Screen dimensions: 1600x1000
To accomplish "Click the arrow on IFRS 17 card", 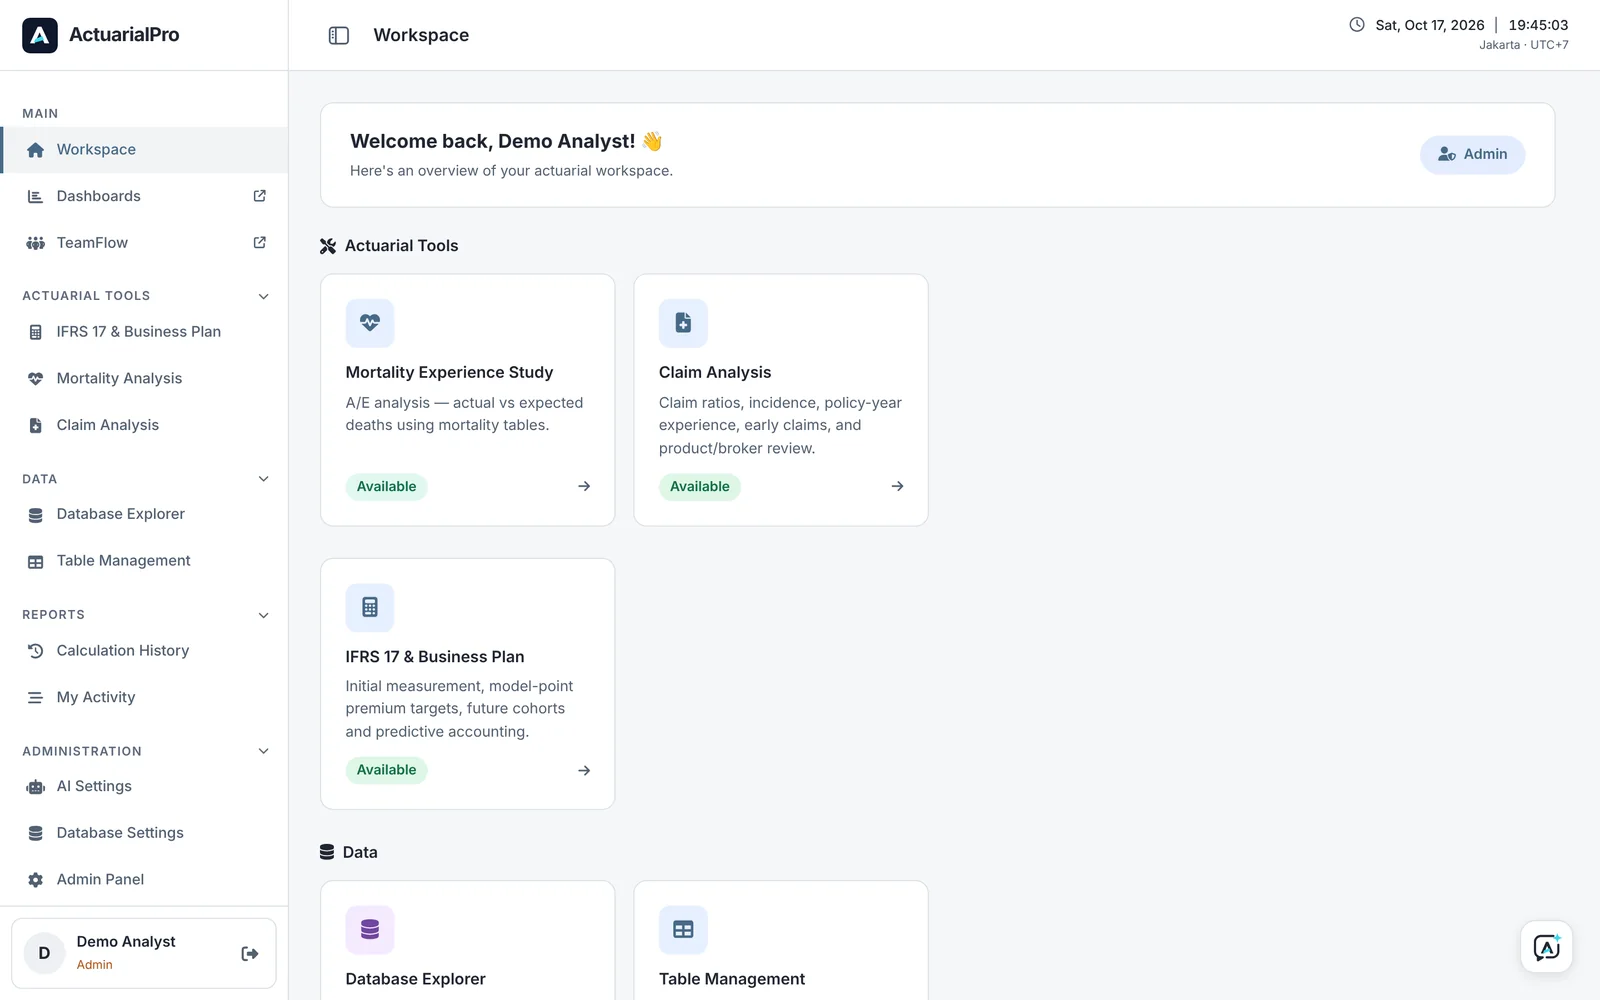I will pos(584,770).
